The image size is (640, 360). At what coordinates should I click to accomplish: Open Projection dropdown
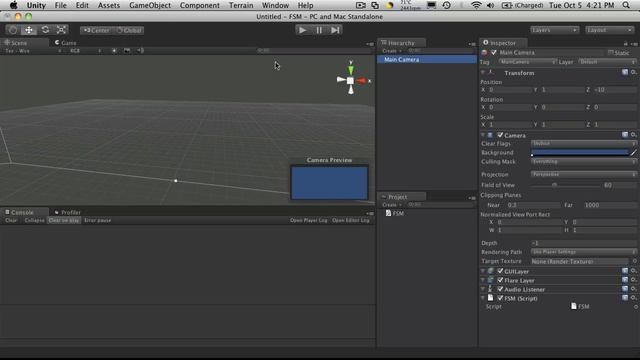click(x=583, y=174)
